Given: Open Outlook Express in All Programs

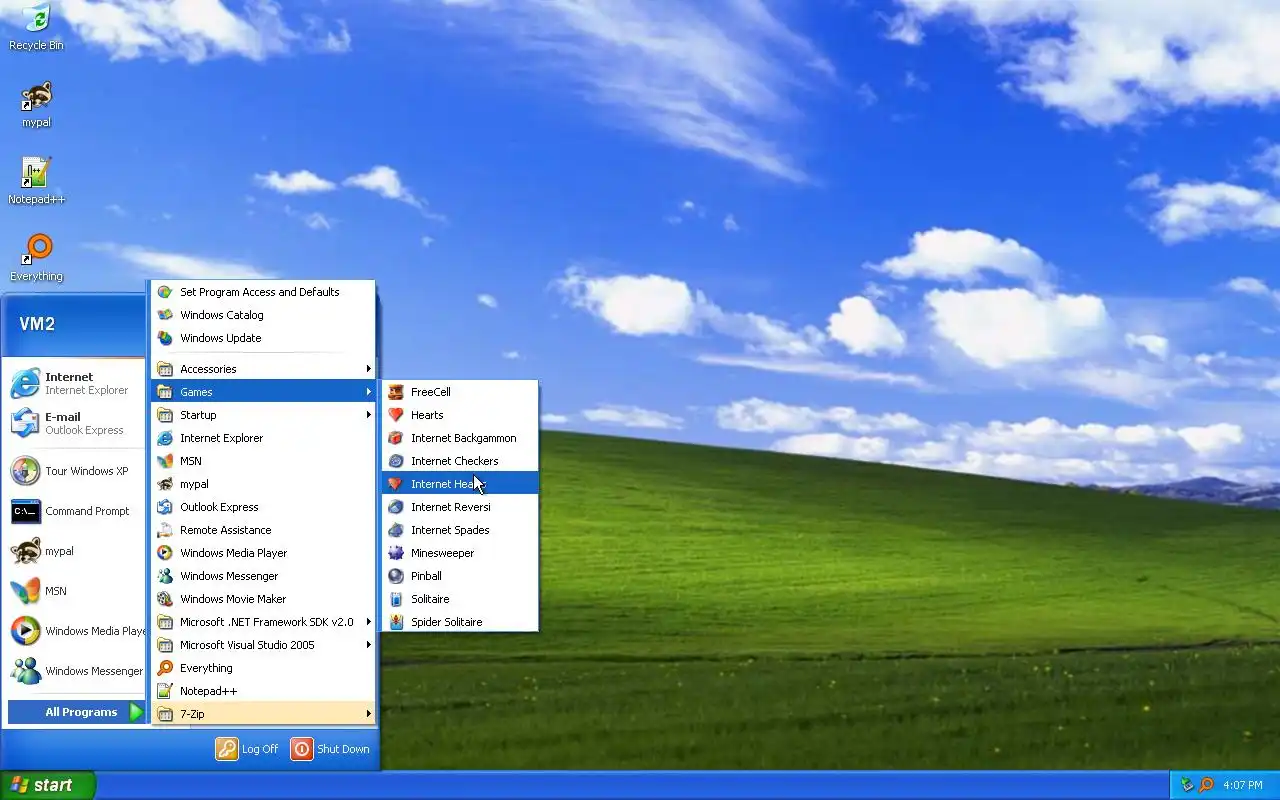Looking at the screenshot, I should [264, 507].
